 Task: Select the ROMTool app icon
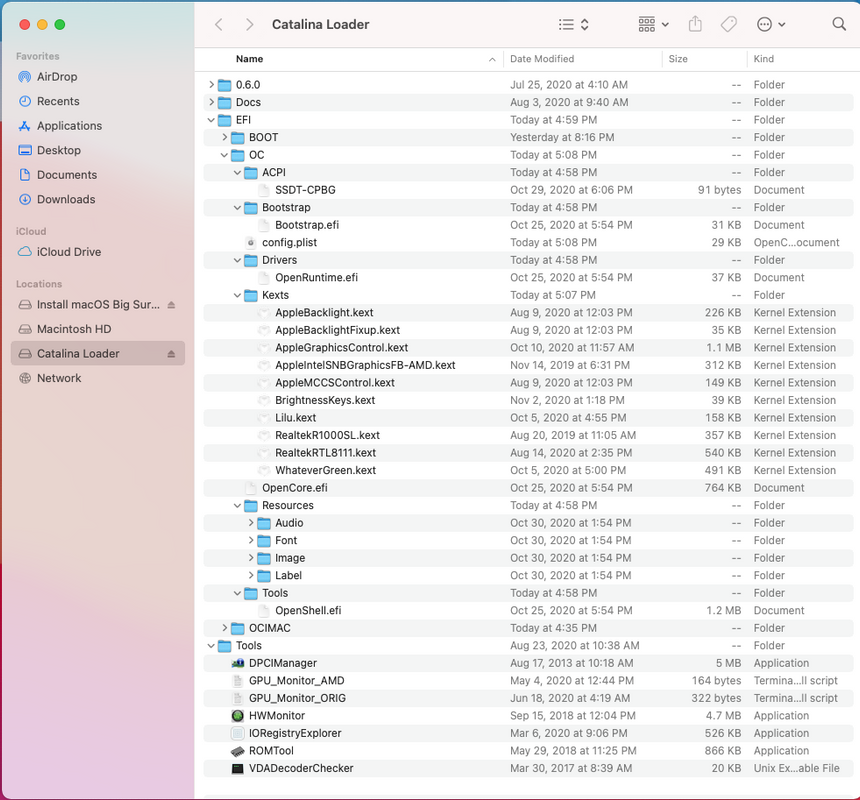click(237, 751)
